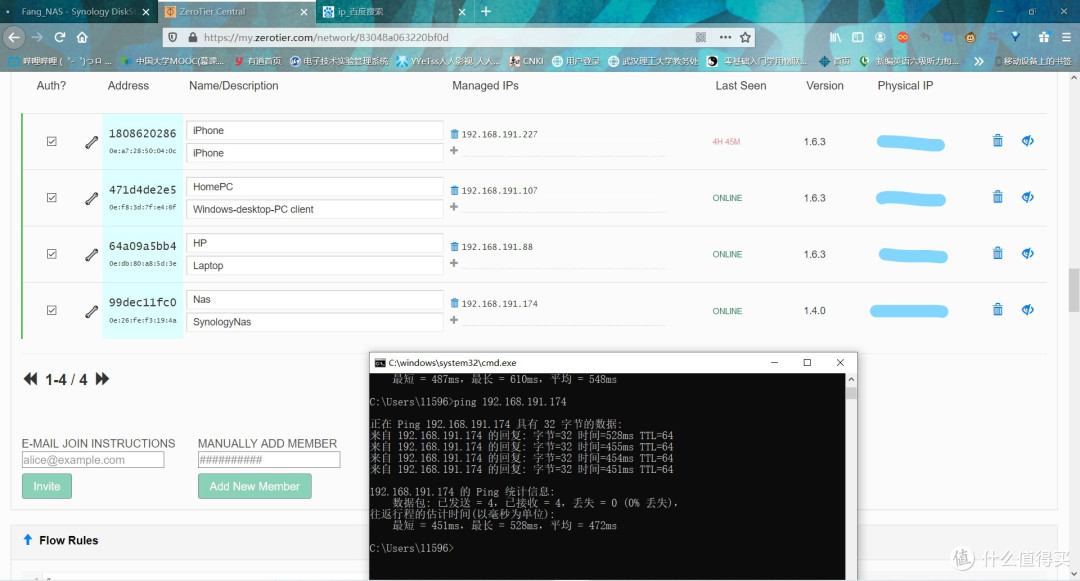Go to next members page arrow

coord(102,379)
